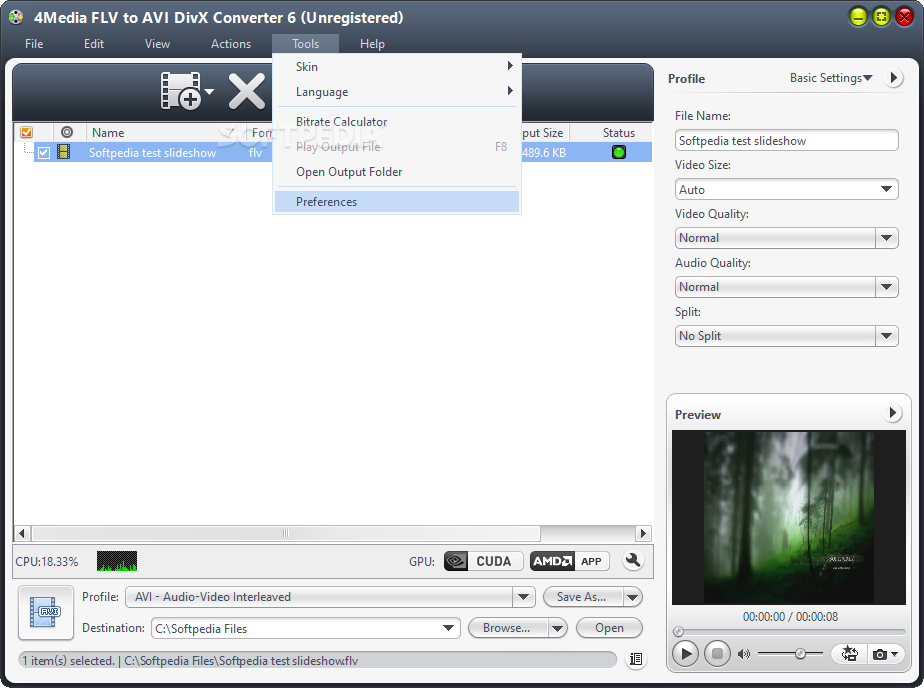Image resolution: width=924 pixels, height=688 pixels.
Task: Select Bitrate Calculator from Tools menu
Action: pyautogui.click(x=397, y=122)
